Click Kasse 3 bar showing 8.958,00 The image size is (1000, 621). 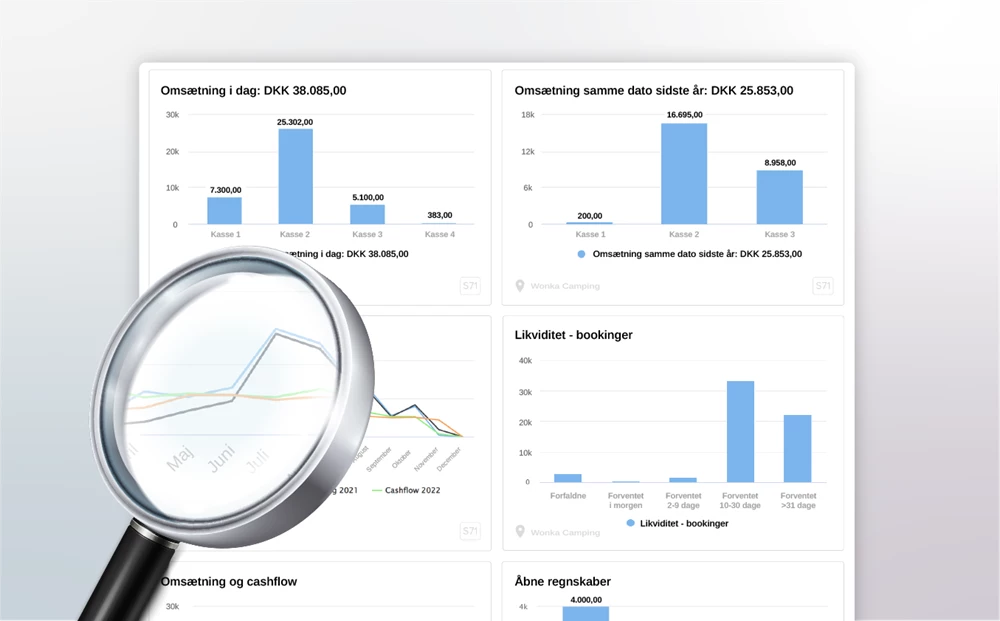pyautogui.click(x=779, y=197)
